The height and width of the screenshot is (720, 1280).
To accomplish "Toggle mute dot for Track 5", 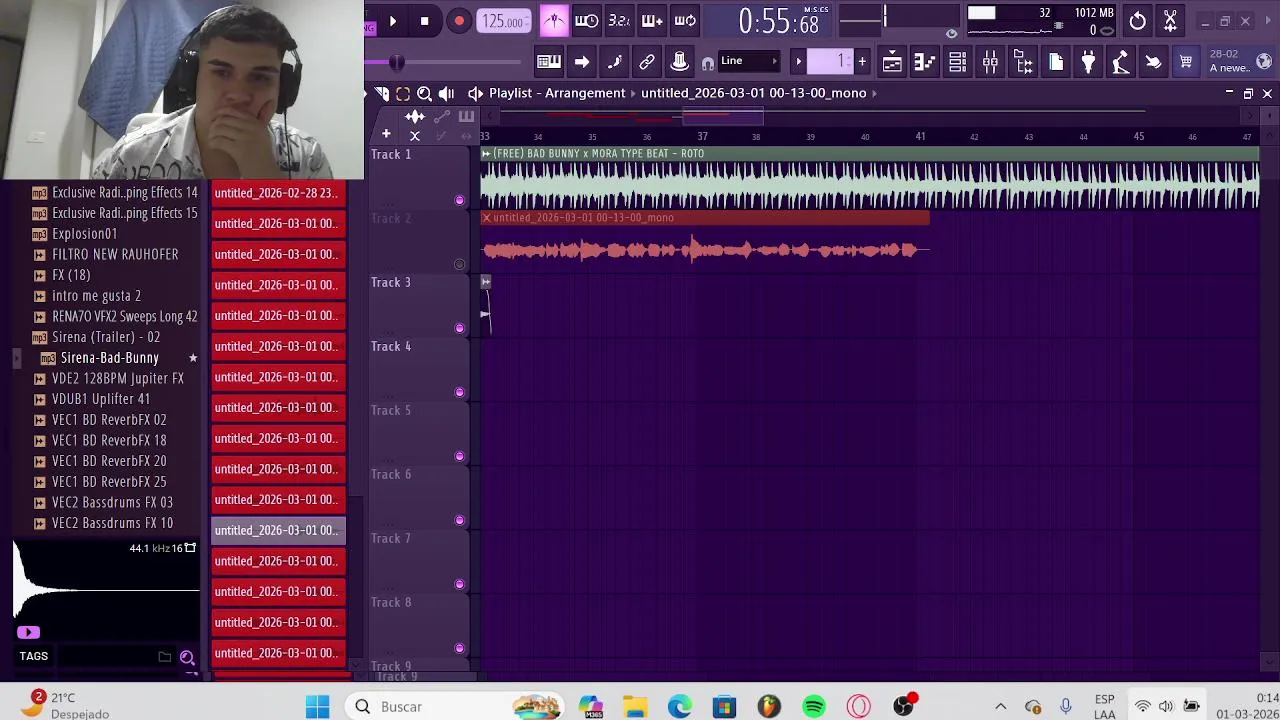I will (459, 456).
